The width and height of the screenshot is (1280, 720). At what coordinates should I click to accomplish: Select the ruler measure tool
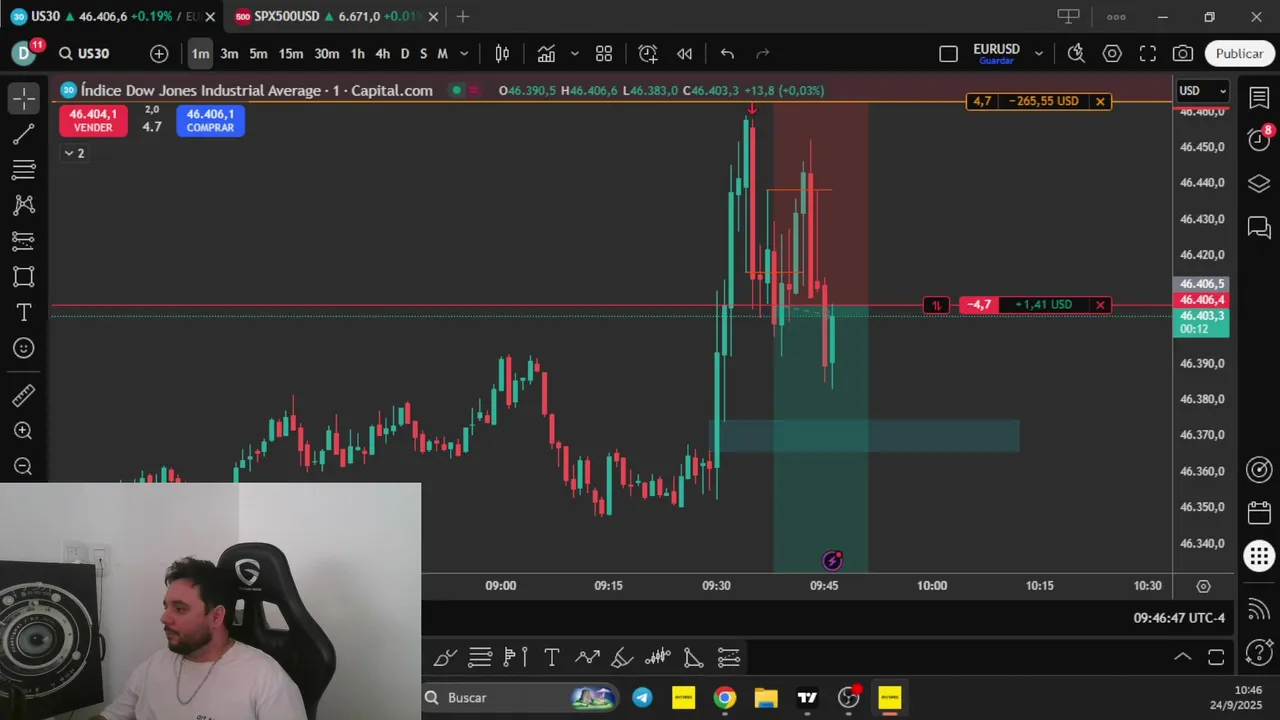[24, 396]
